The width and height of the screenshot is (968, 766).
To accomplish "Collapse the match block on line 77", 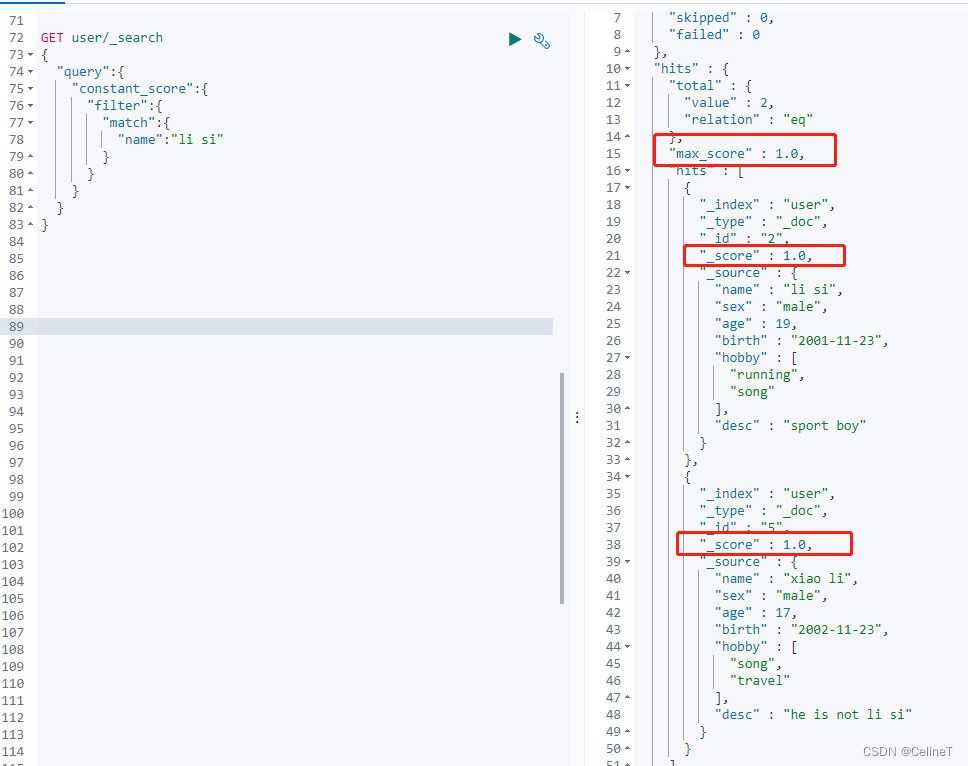I will tap(30, 122).
